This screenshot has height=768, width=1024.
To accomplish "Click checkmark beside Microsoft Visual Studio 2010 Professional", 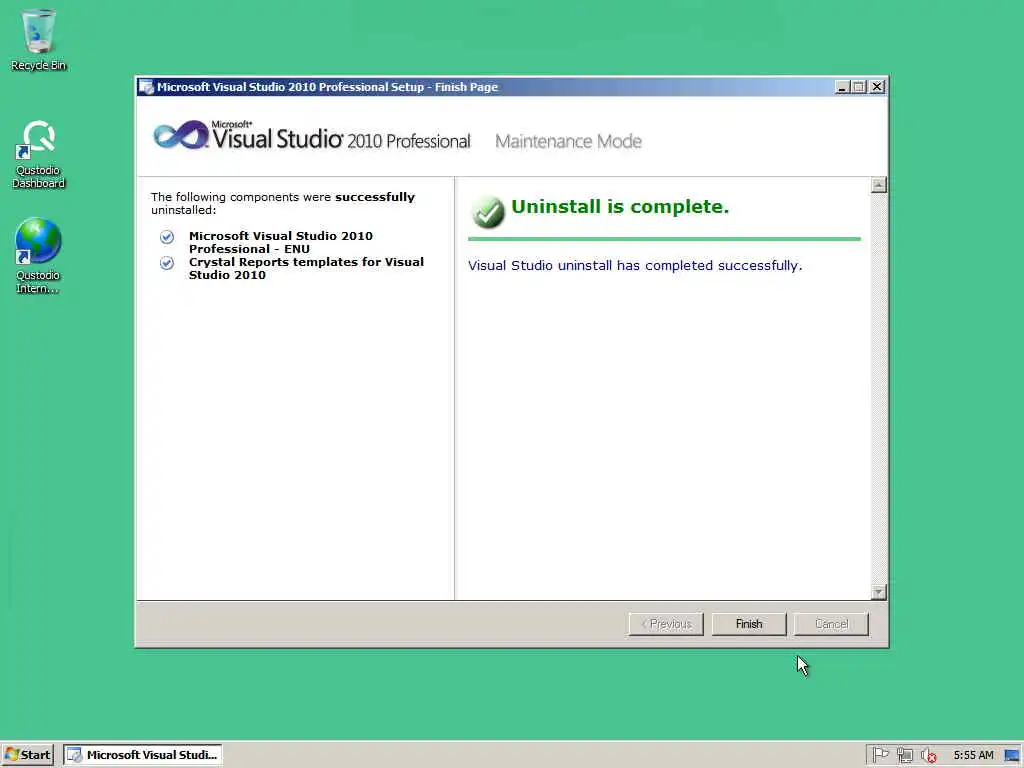I will [167, 236].
